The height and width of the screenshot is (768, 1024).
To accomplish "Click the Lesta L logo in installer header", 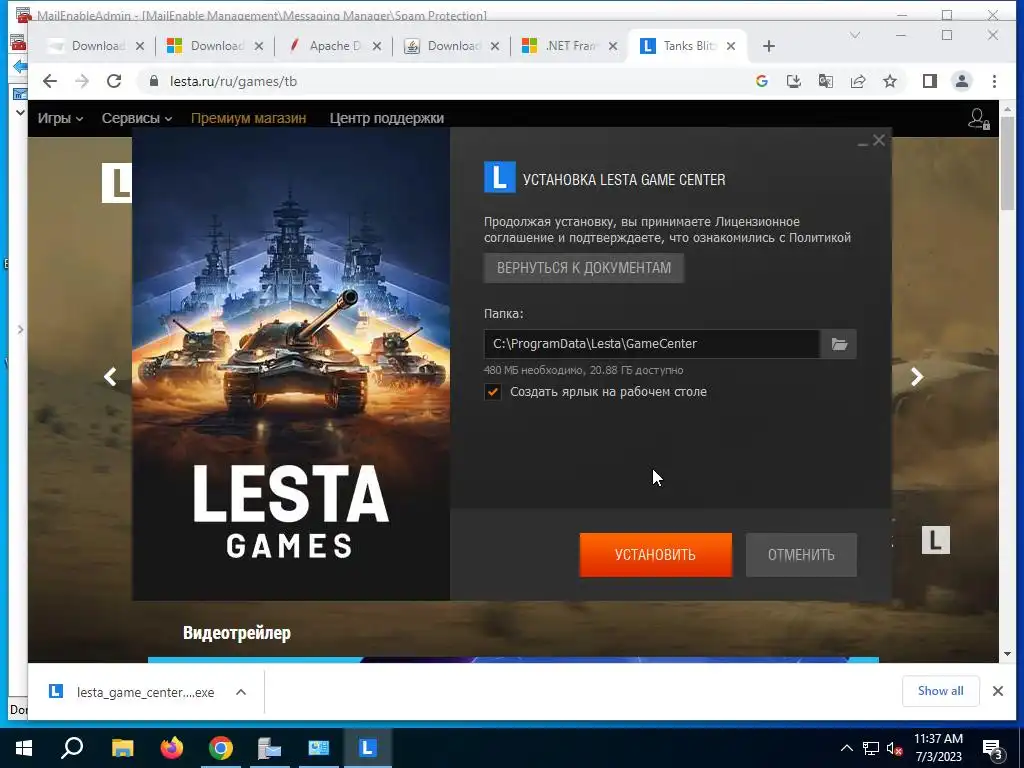I will pyautogui.click(x=500, y=178).
